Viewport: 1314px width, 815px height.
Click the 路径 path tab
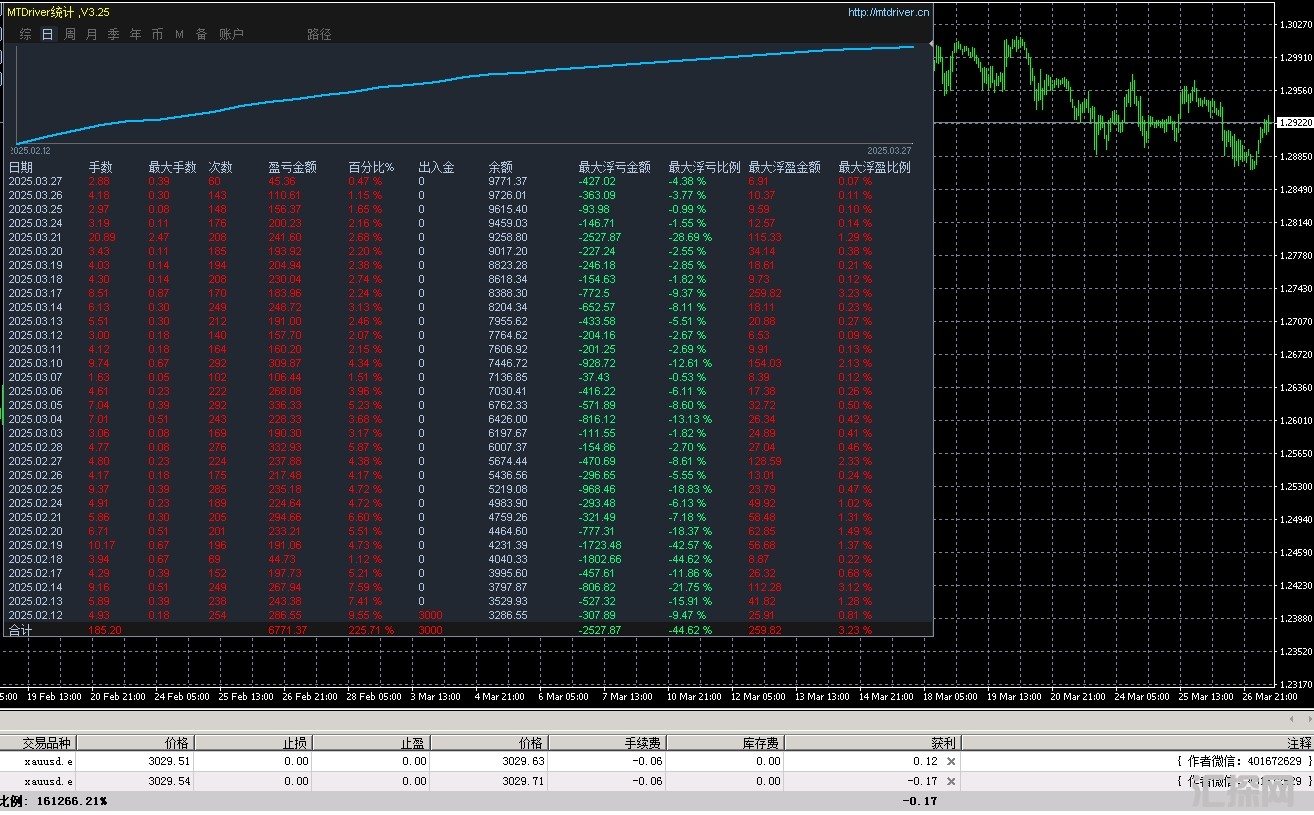pyautogui.click(x=319, y=34)
